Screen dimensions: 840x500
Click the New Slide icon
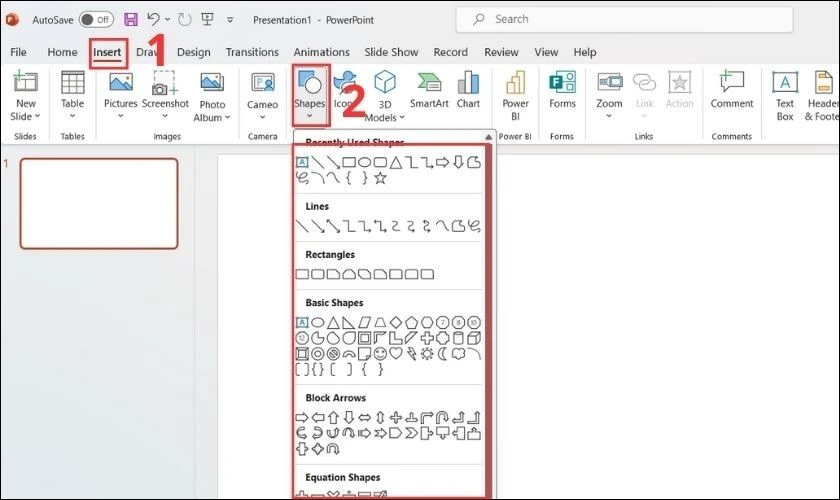click(x=25, y=81)
